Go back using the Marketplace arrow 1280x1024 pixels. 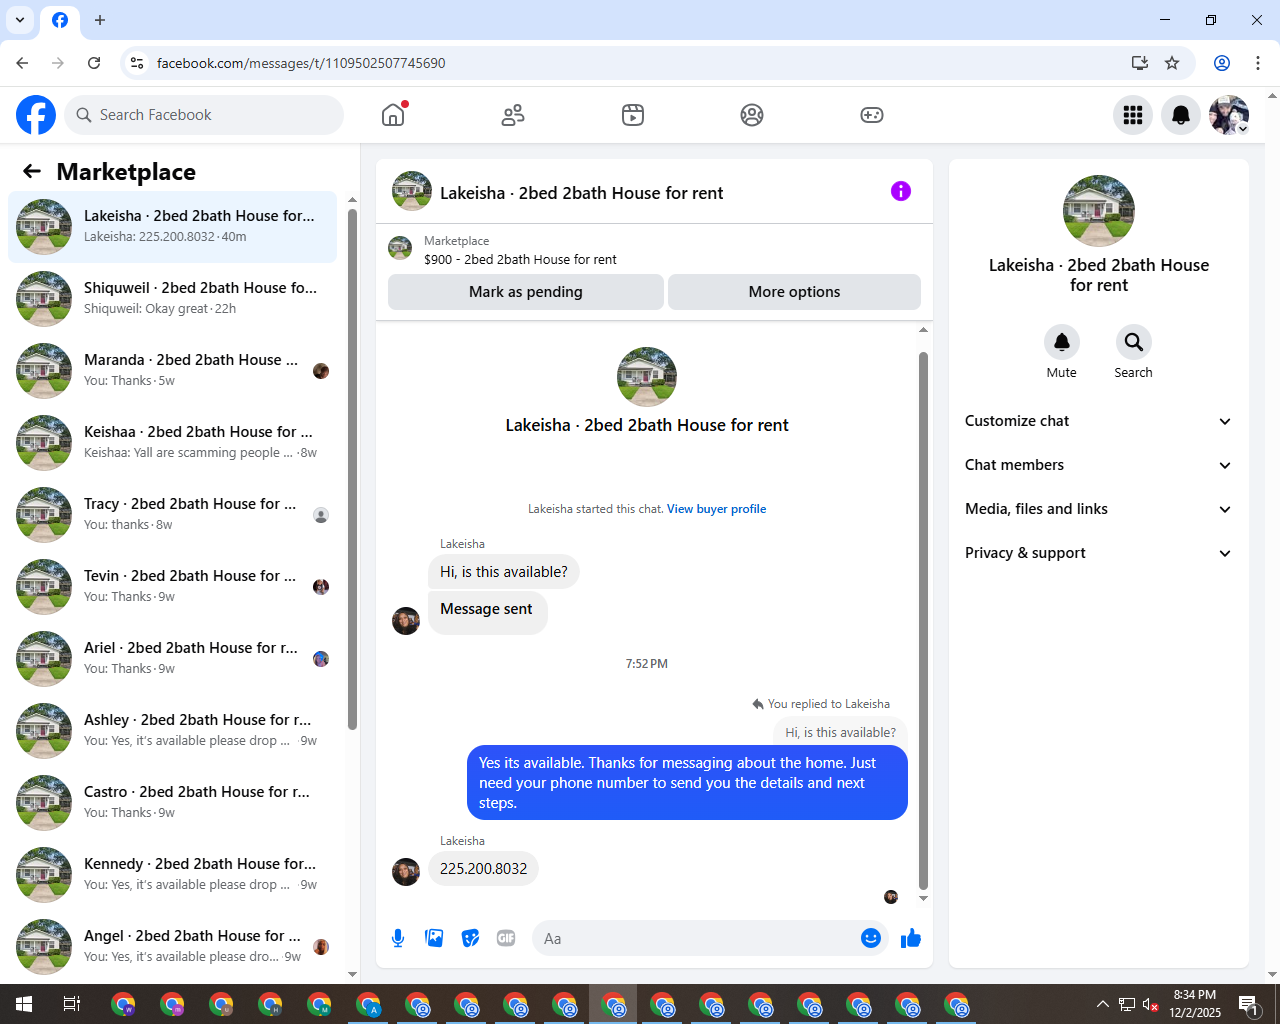tap(32, 171)
